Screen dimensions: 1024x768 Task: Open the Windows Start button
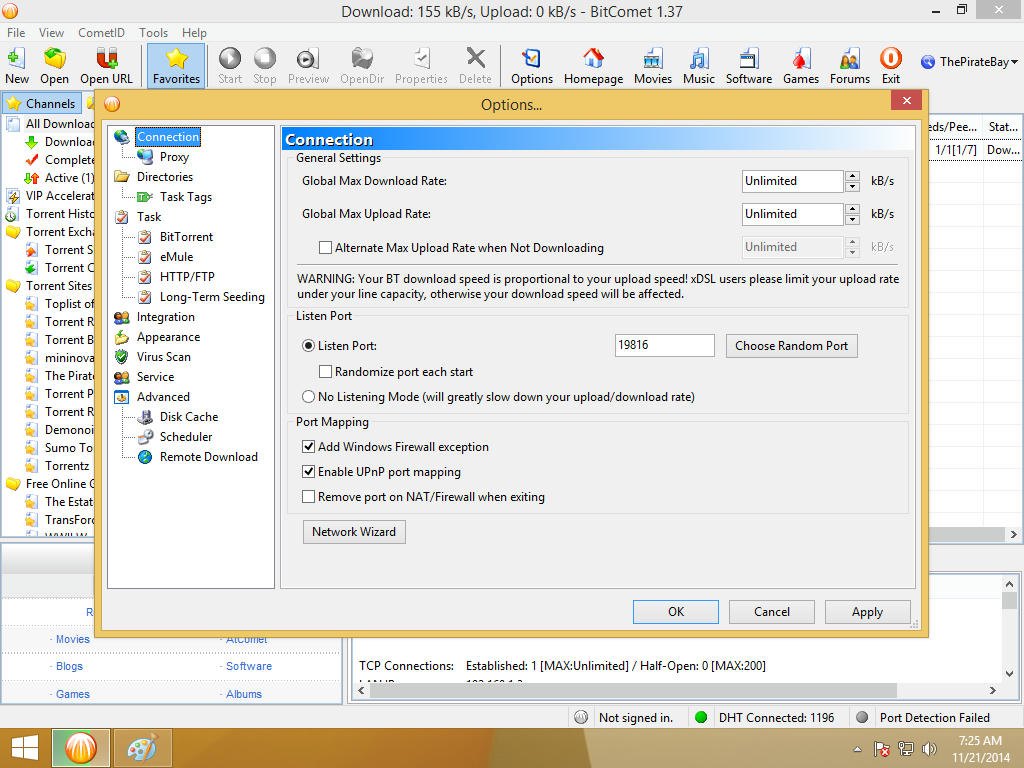coord(24,748)
